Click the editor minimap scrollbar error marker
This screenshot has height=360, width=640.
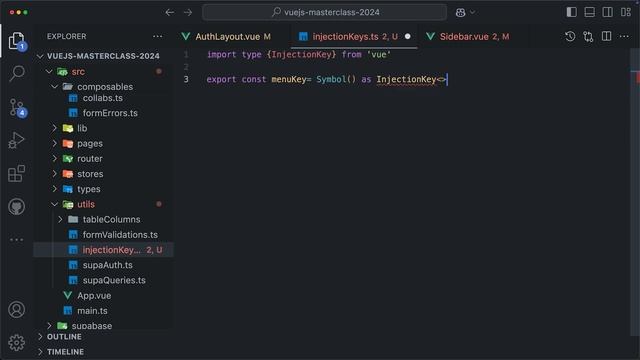point(637,78)
